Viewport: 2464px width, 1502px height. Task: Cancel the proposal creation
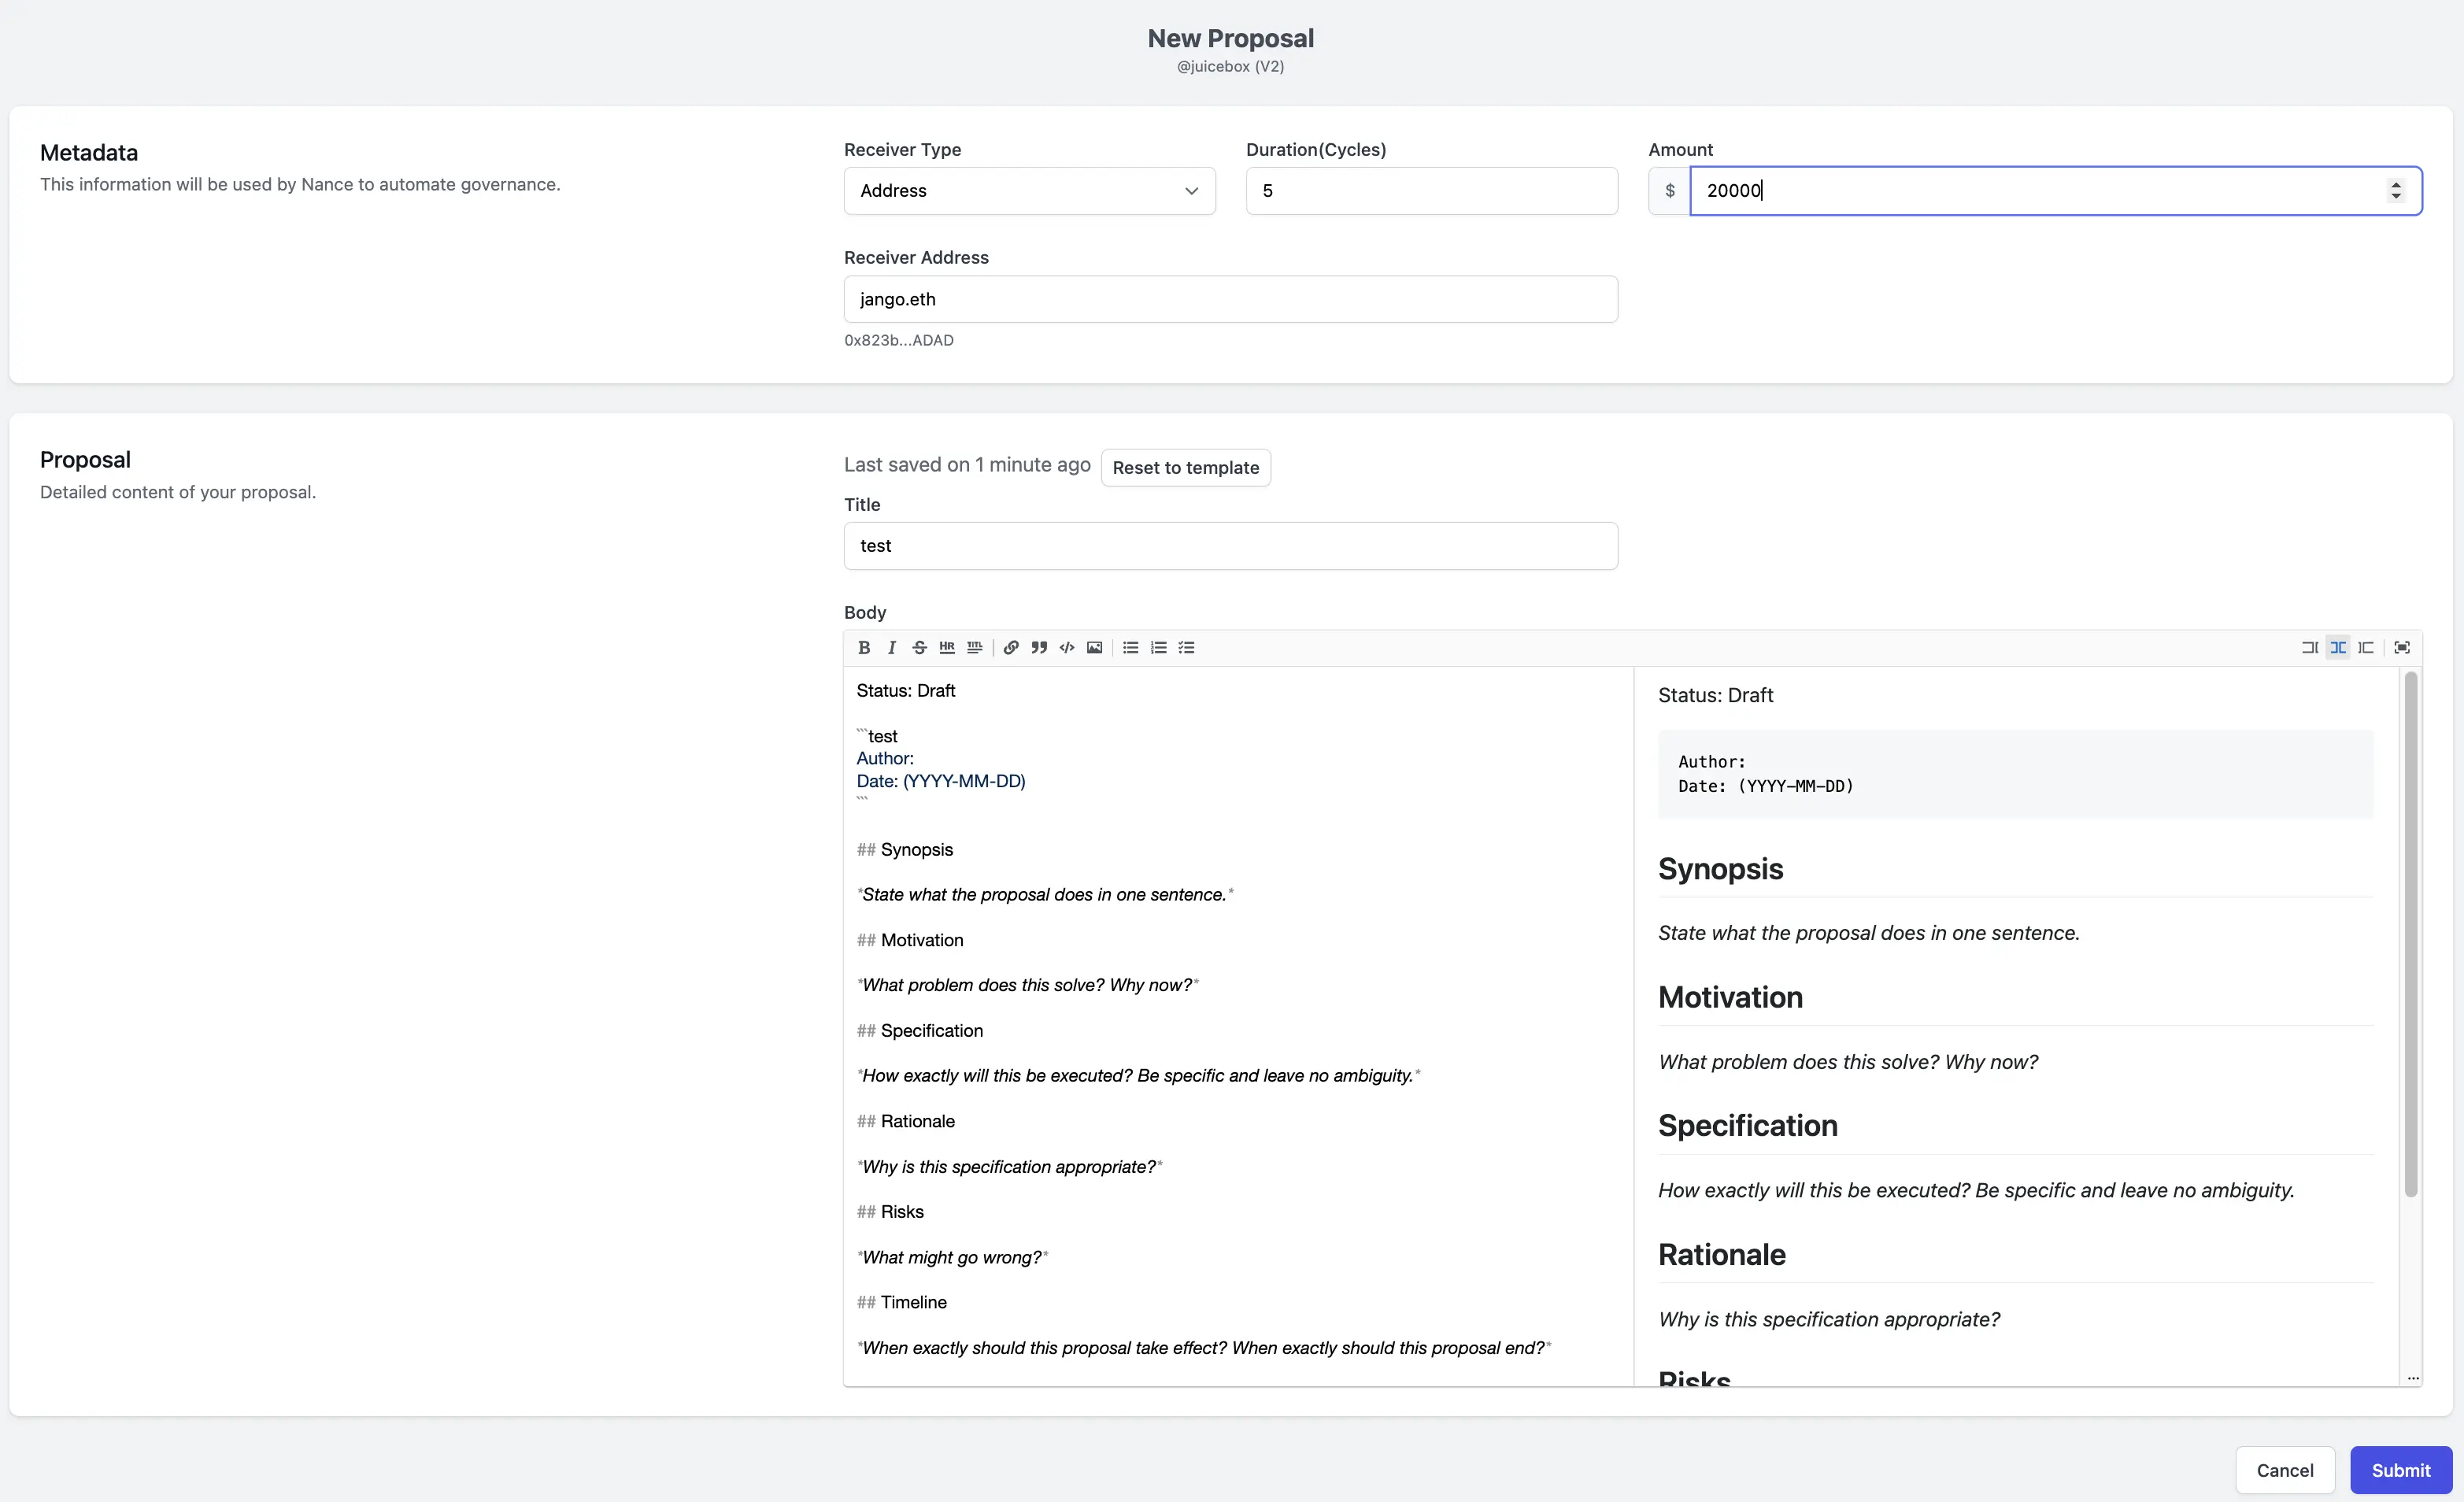(x=2285, y=1470)
